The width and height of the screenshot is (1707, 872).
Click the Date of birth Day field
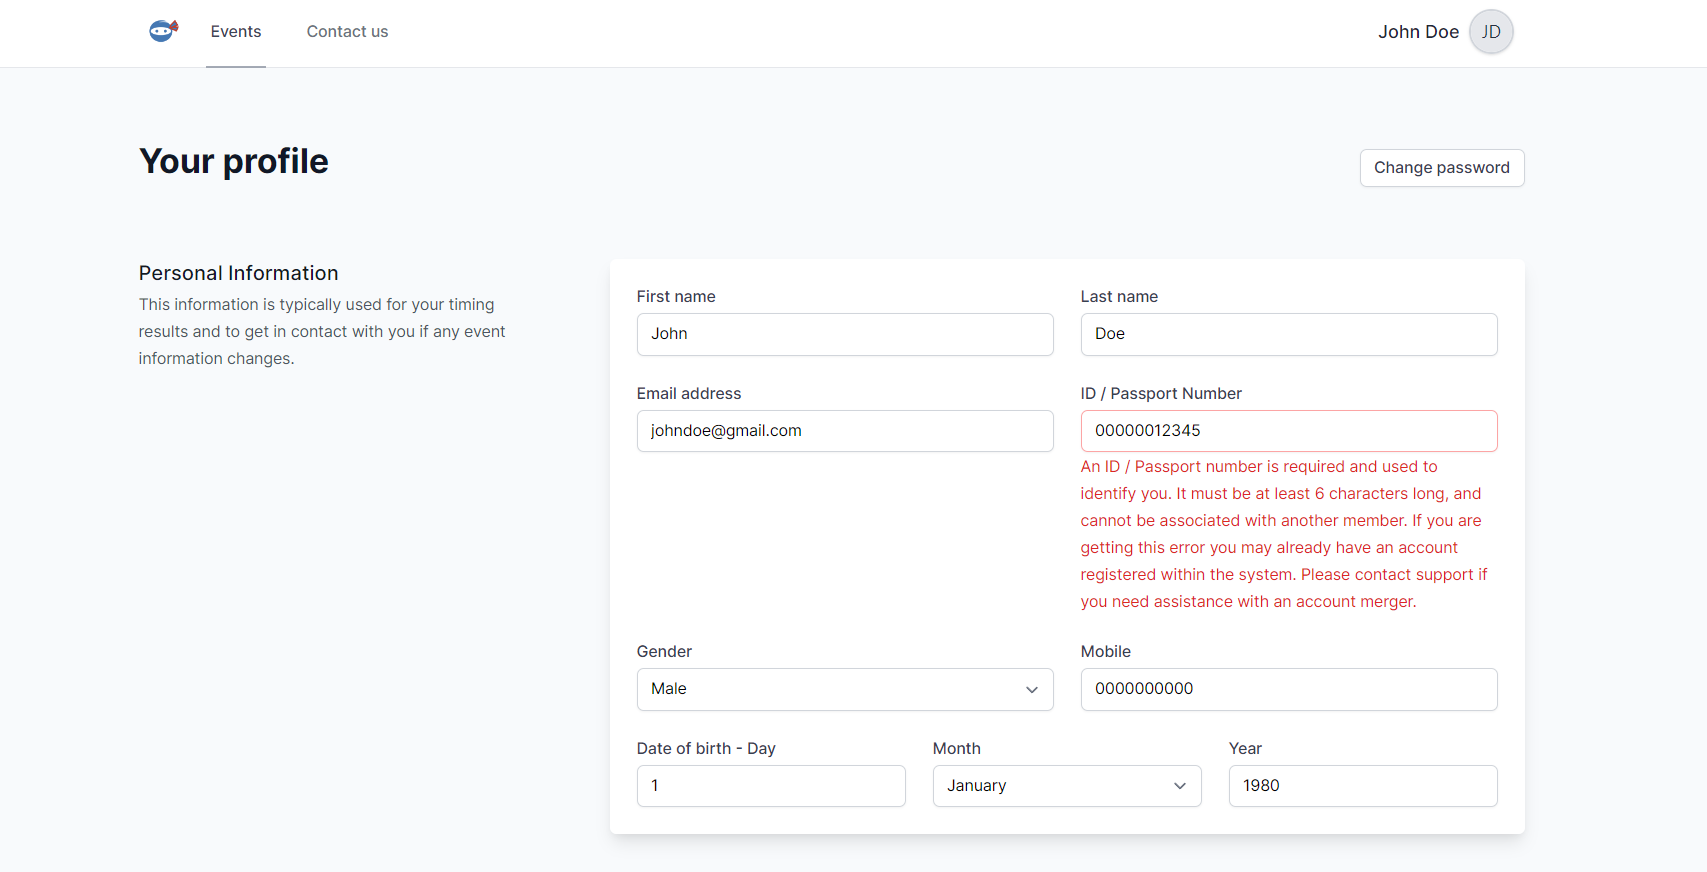770,786
